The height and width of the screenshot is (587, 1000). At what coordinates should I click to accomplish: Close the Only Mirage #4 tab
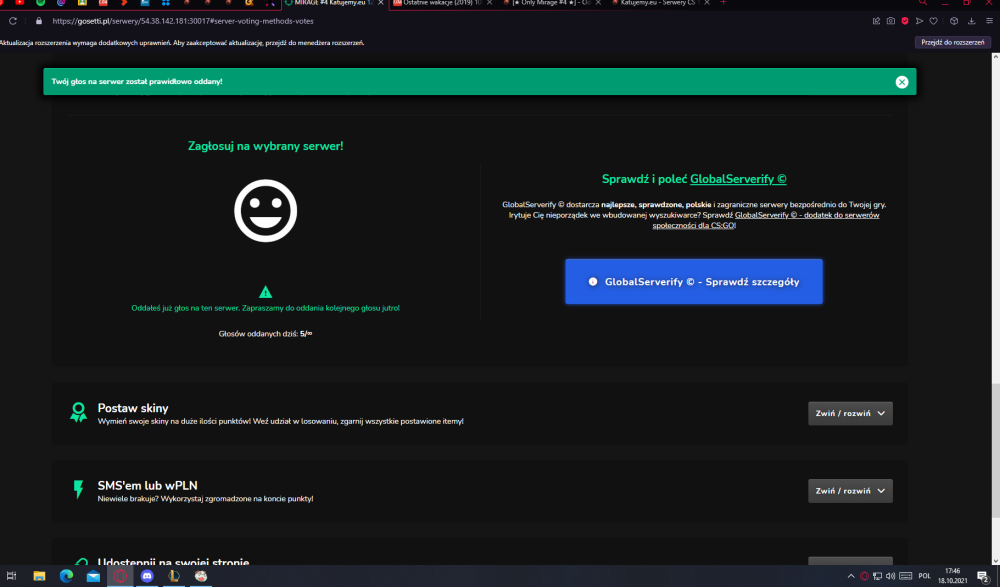[x=598, y=3]
